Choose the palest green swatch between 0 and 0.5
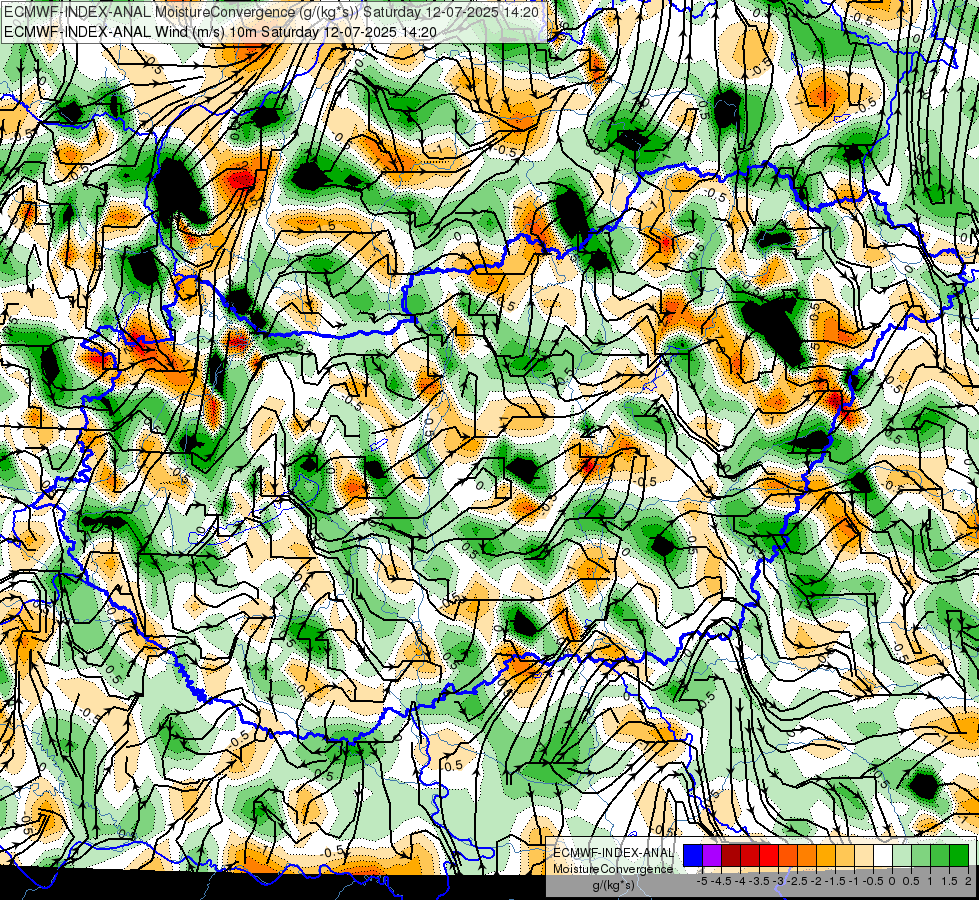This screenshot has width=979, height=900. pyautogui.click(x=902, y=855)
